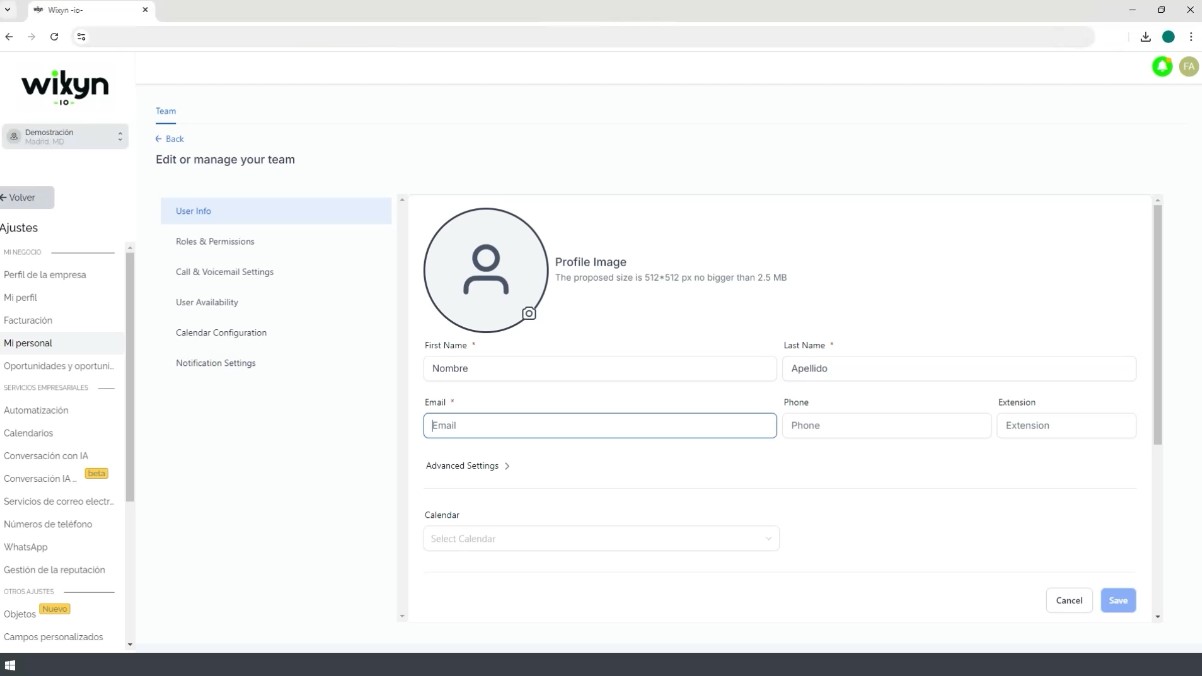This screenshot has height=676, width=1202.
Task: Click the Cancel button
Action: (1069, 600)
